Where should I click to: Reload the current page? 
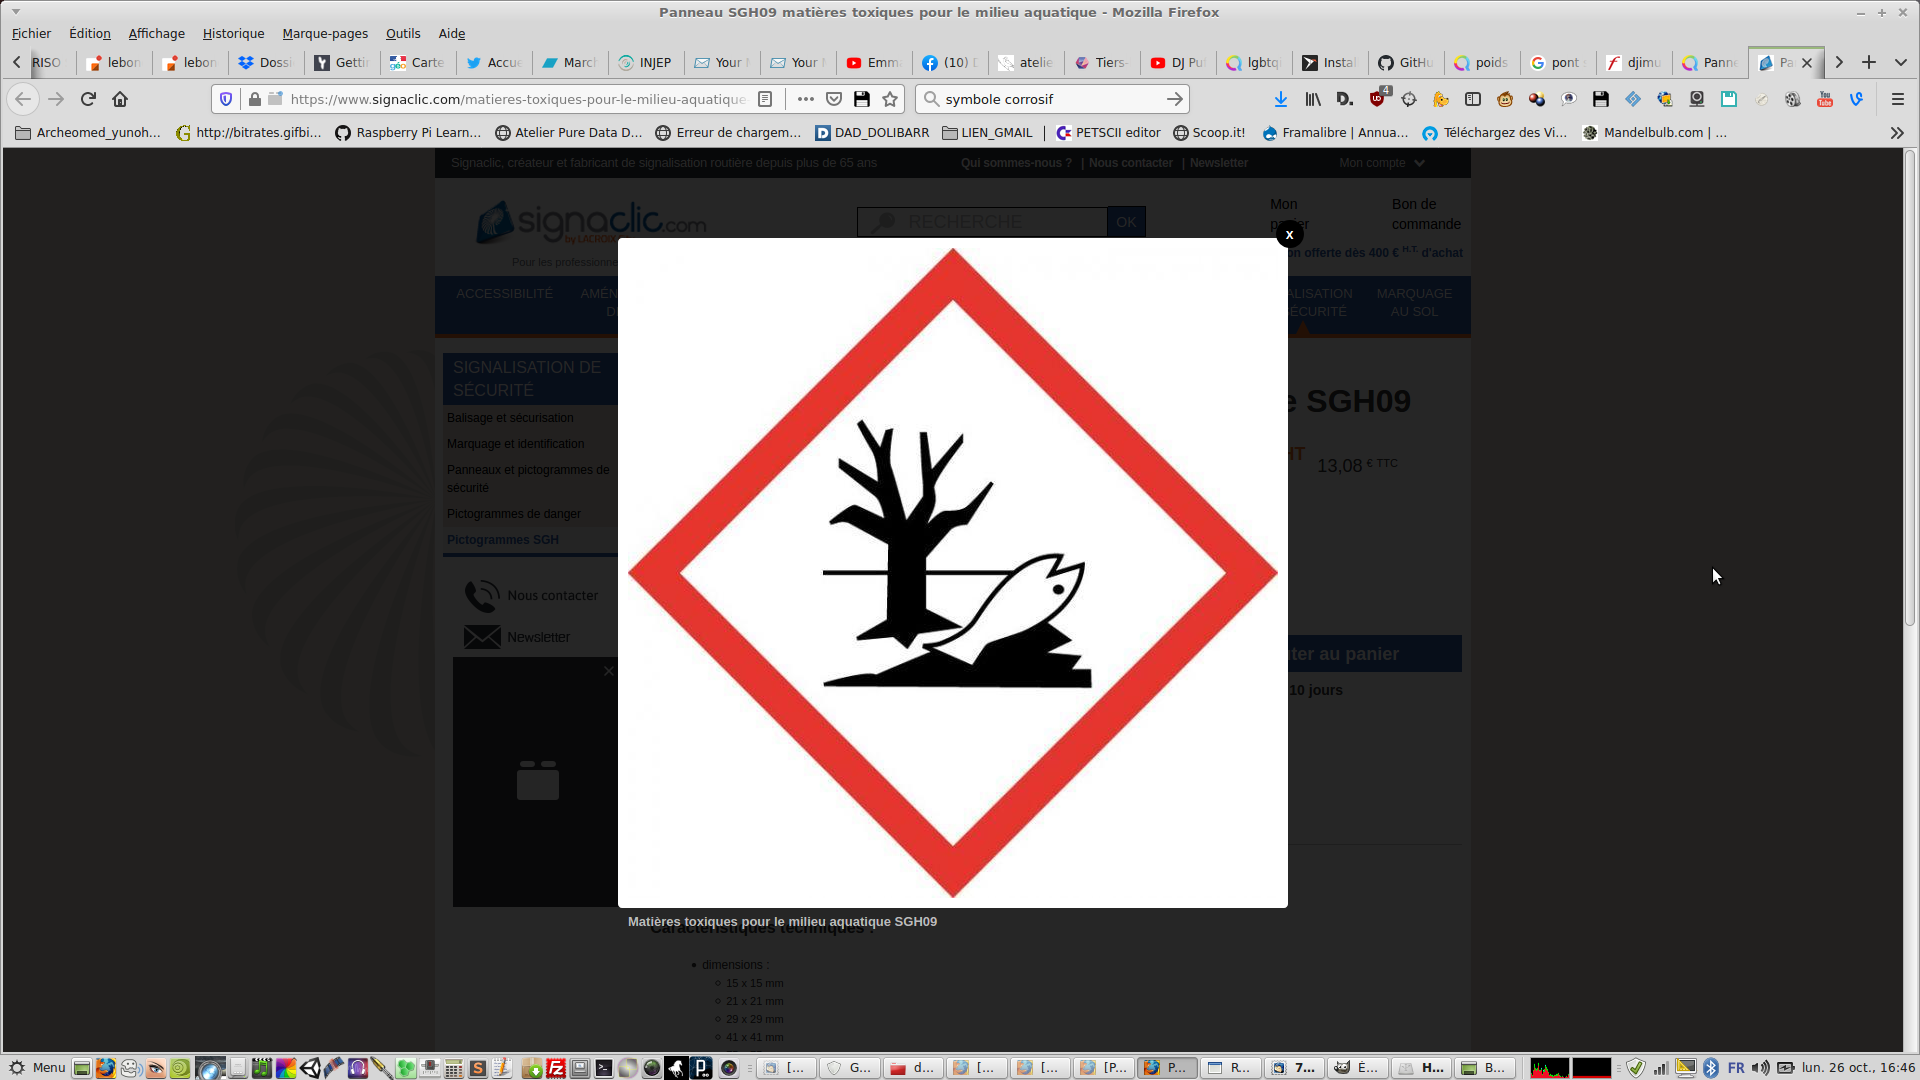pos(88,99)
